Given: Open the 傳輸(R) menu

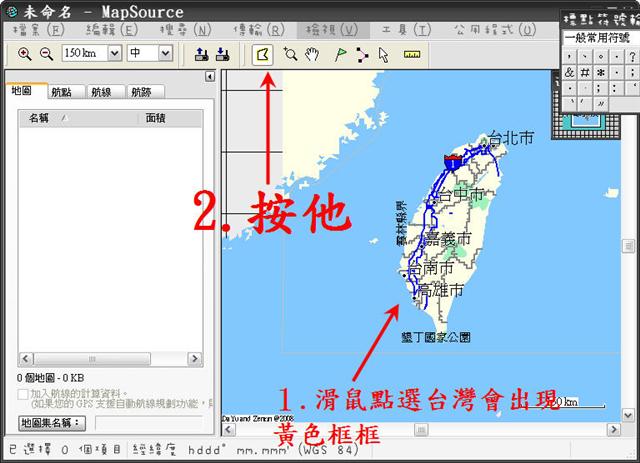Looking at the screenshot, I should coord(259,30).
